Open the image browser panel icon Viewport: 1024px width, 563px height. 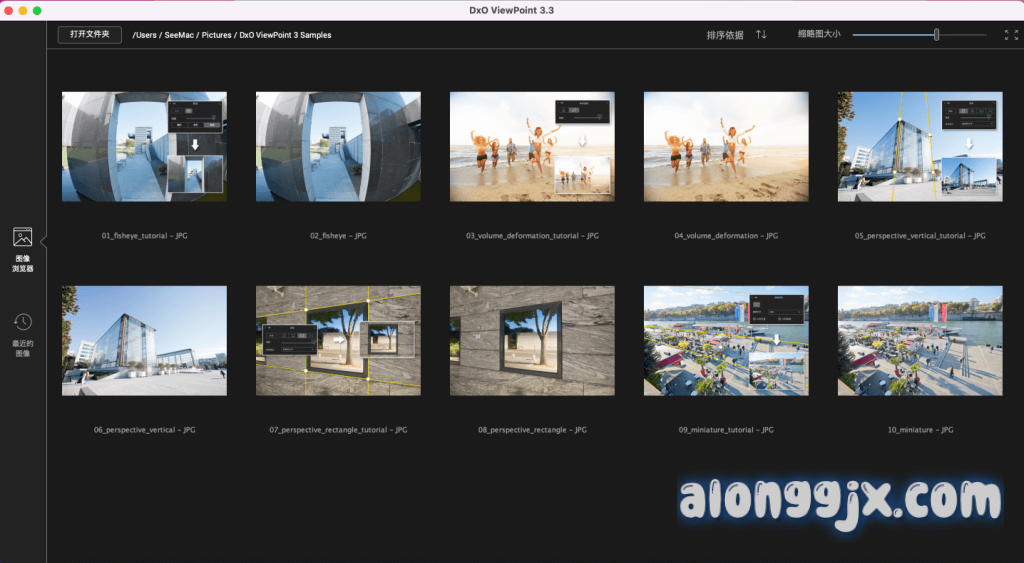click(x=22, y=238)
